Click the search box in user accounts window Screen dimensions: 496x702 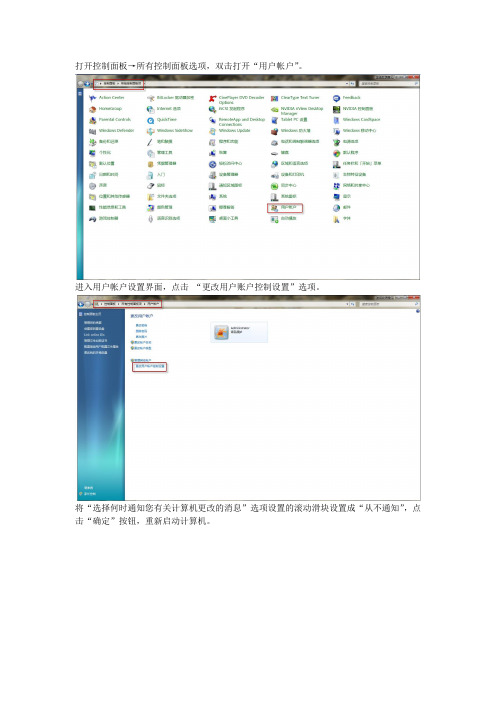389,304
